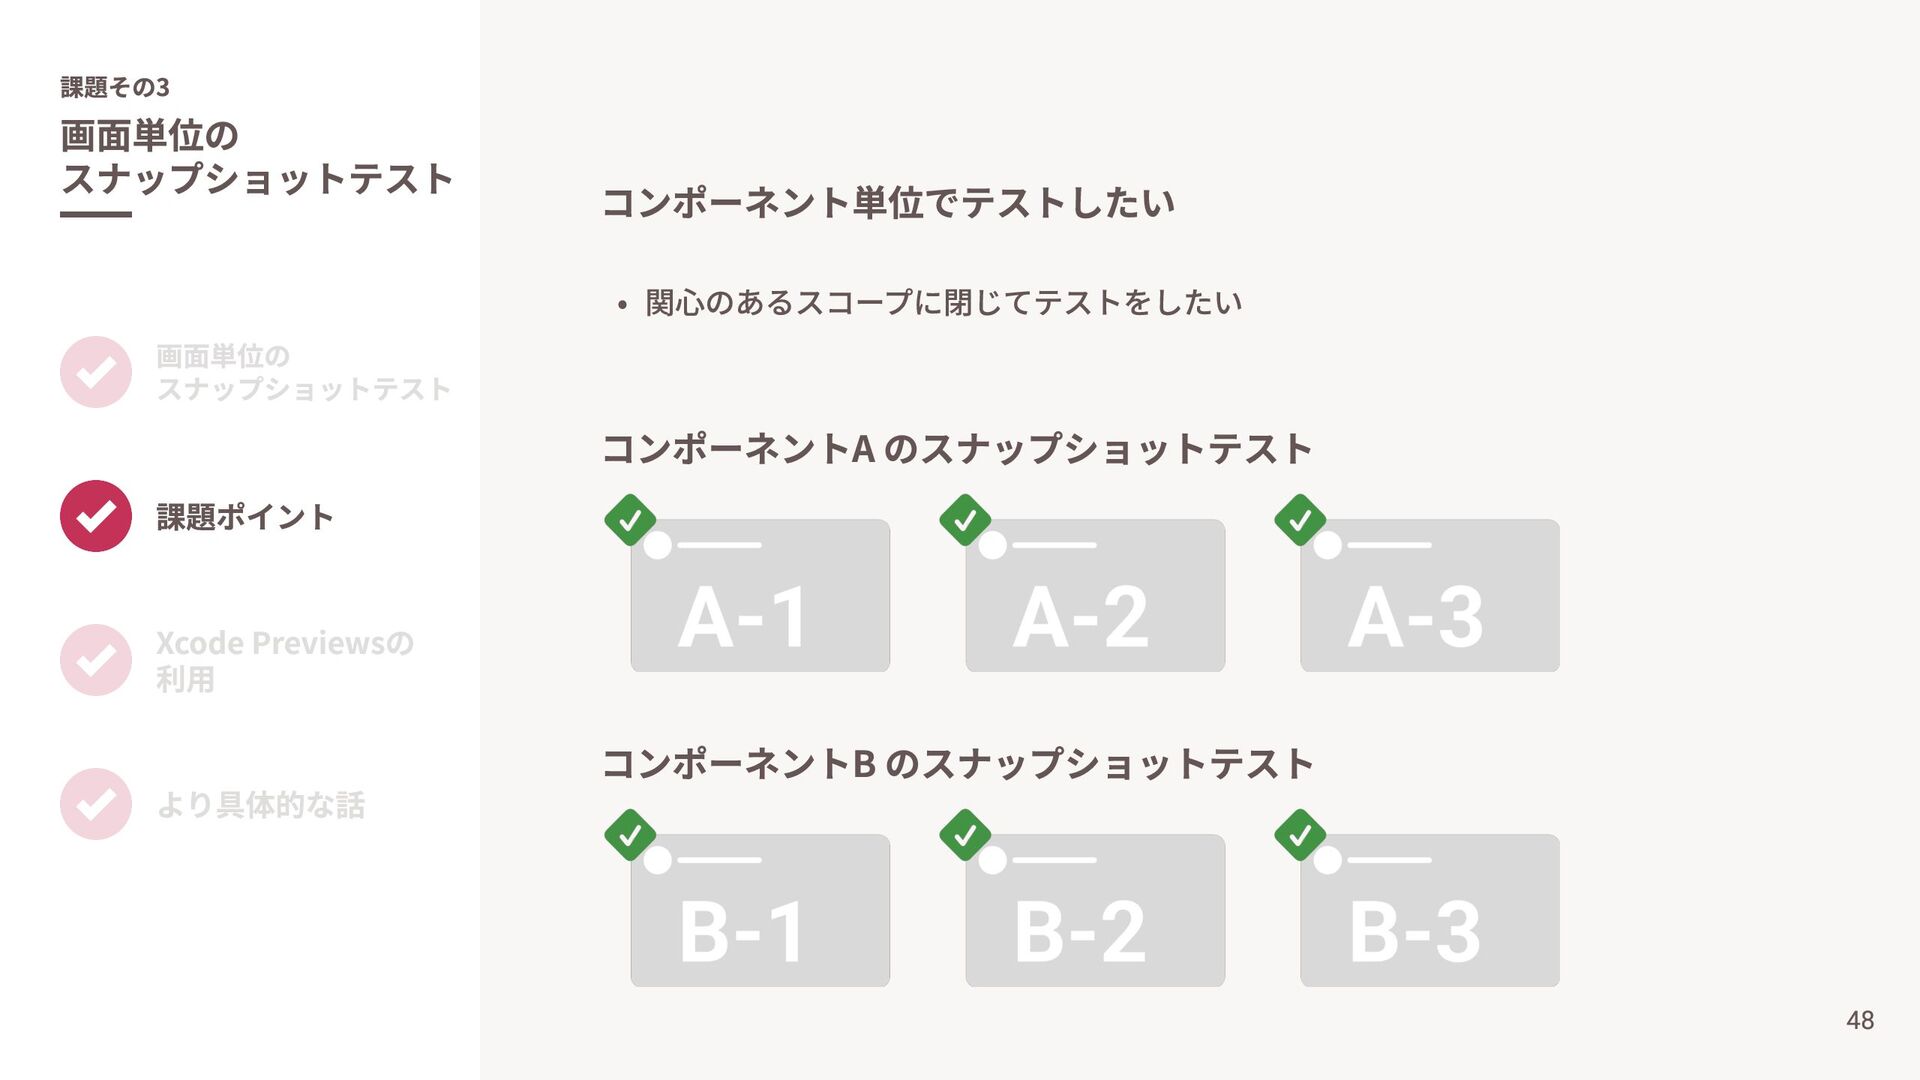Select the B-3 snapshot card
This screenshot has height=1080, width=1920.
1430,910
